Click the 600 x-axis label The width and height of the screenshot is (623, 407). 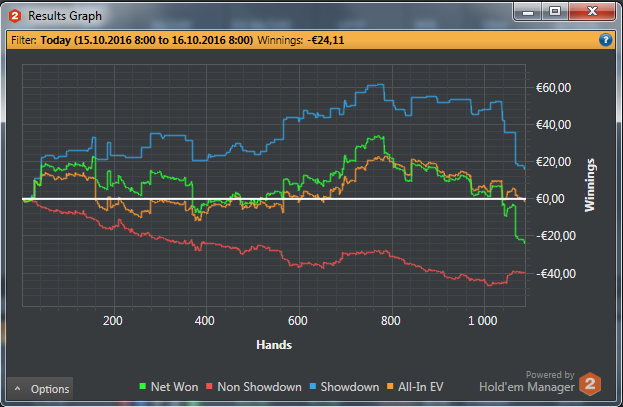click(298, 321)
